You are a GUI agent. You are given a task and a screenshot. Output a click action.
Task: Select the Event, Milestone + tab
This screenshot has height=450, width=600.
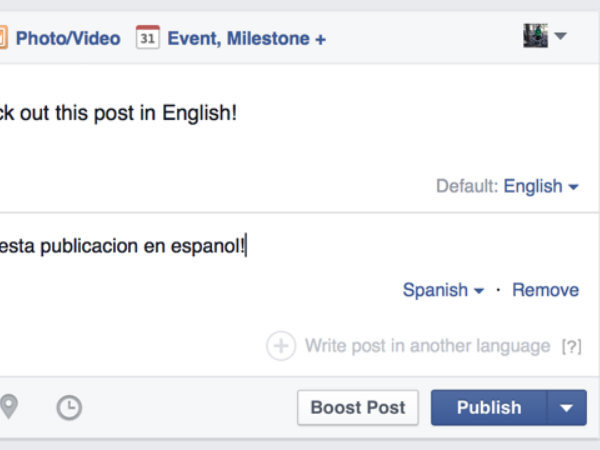coord(246,39)
